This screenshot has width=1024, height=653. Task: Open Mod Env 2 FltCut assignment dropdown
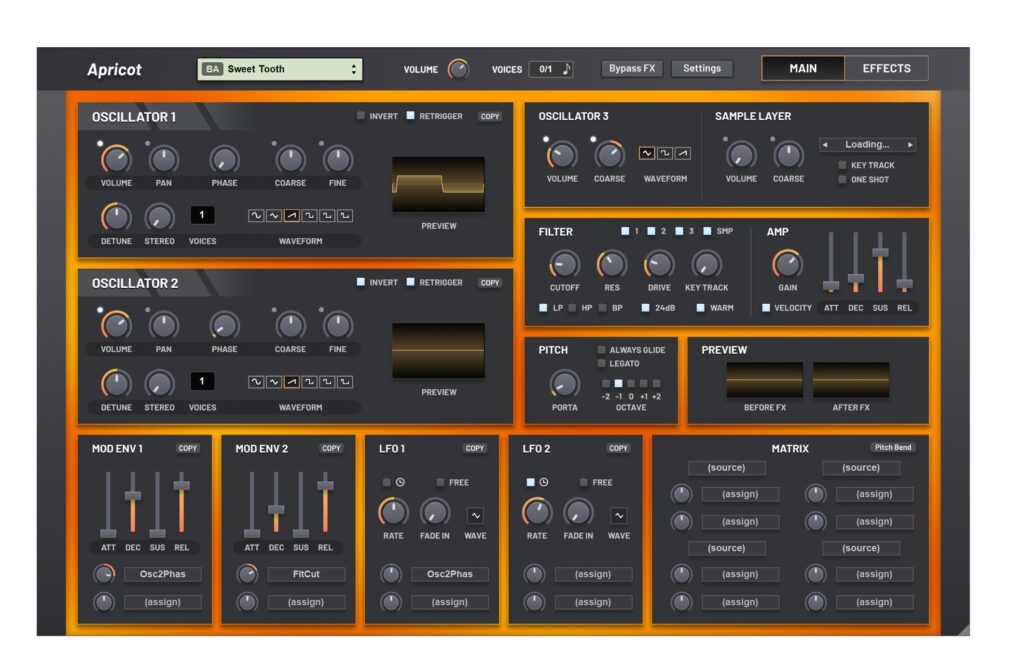click(x=306, y=575)
